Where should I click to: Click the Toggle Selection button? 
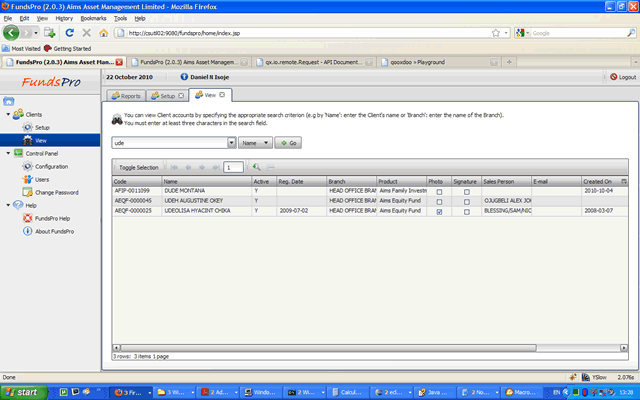(x=139, y=167)
